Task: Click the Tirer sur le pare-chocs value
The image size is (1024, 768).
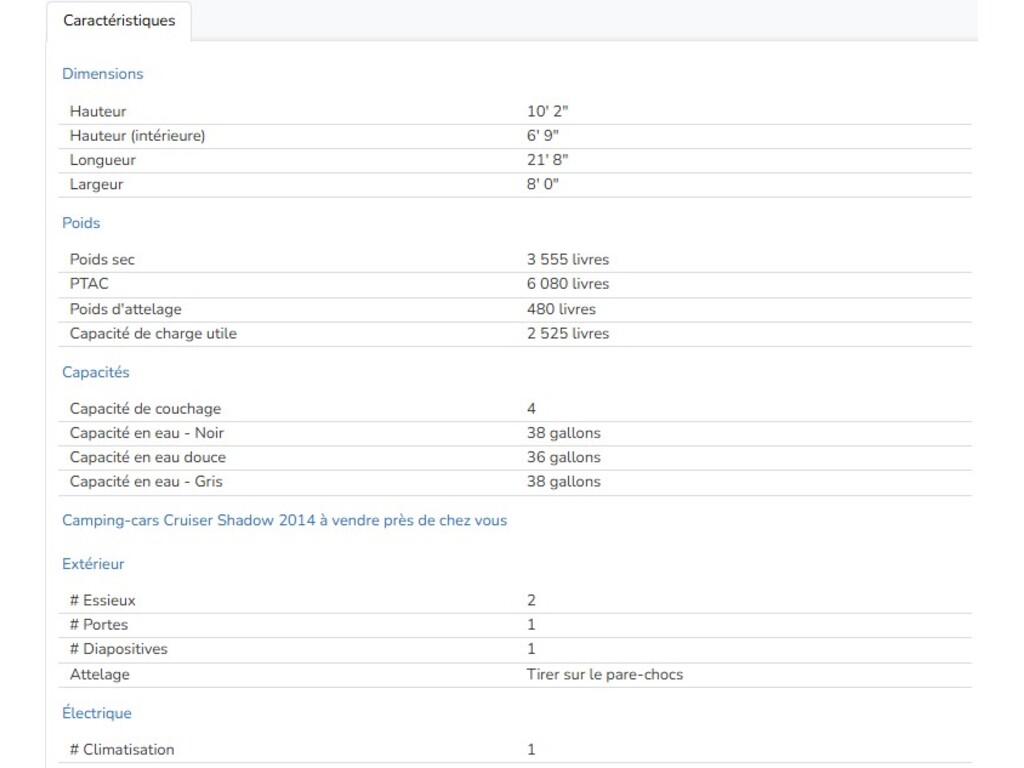Action: point(604,675)
